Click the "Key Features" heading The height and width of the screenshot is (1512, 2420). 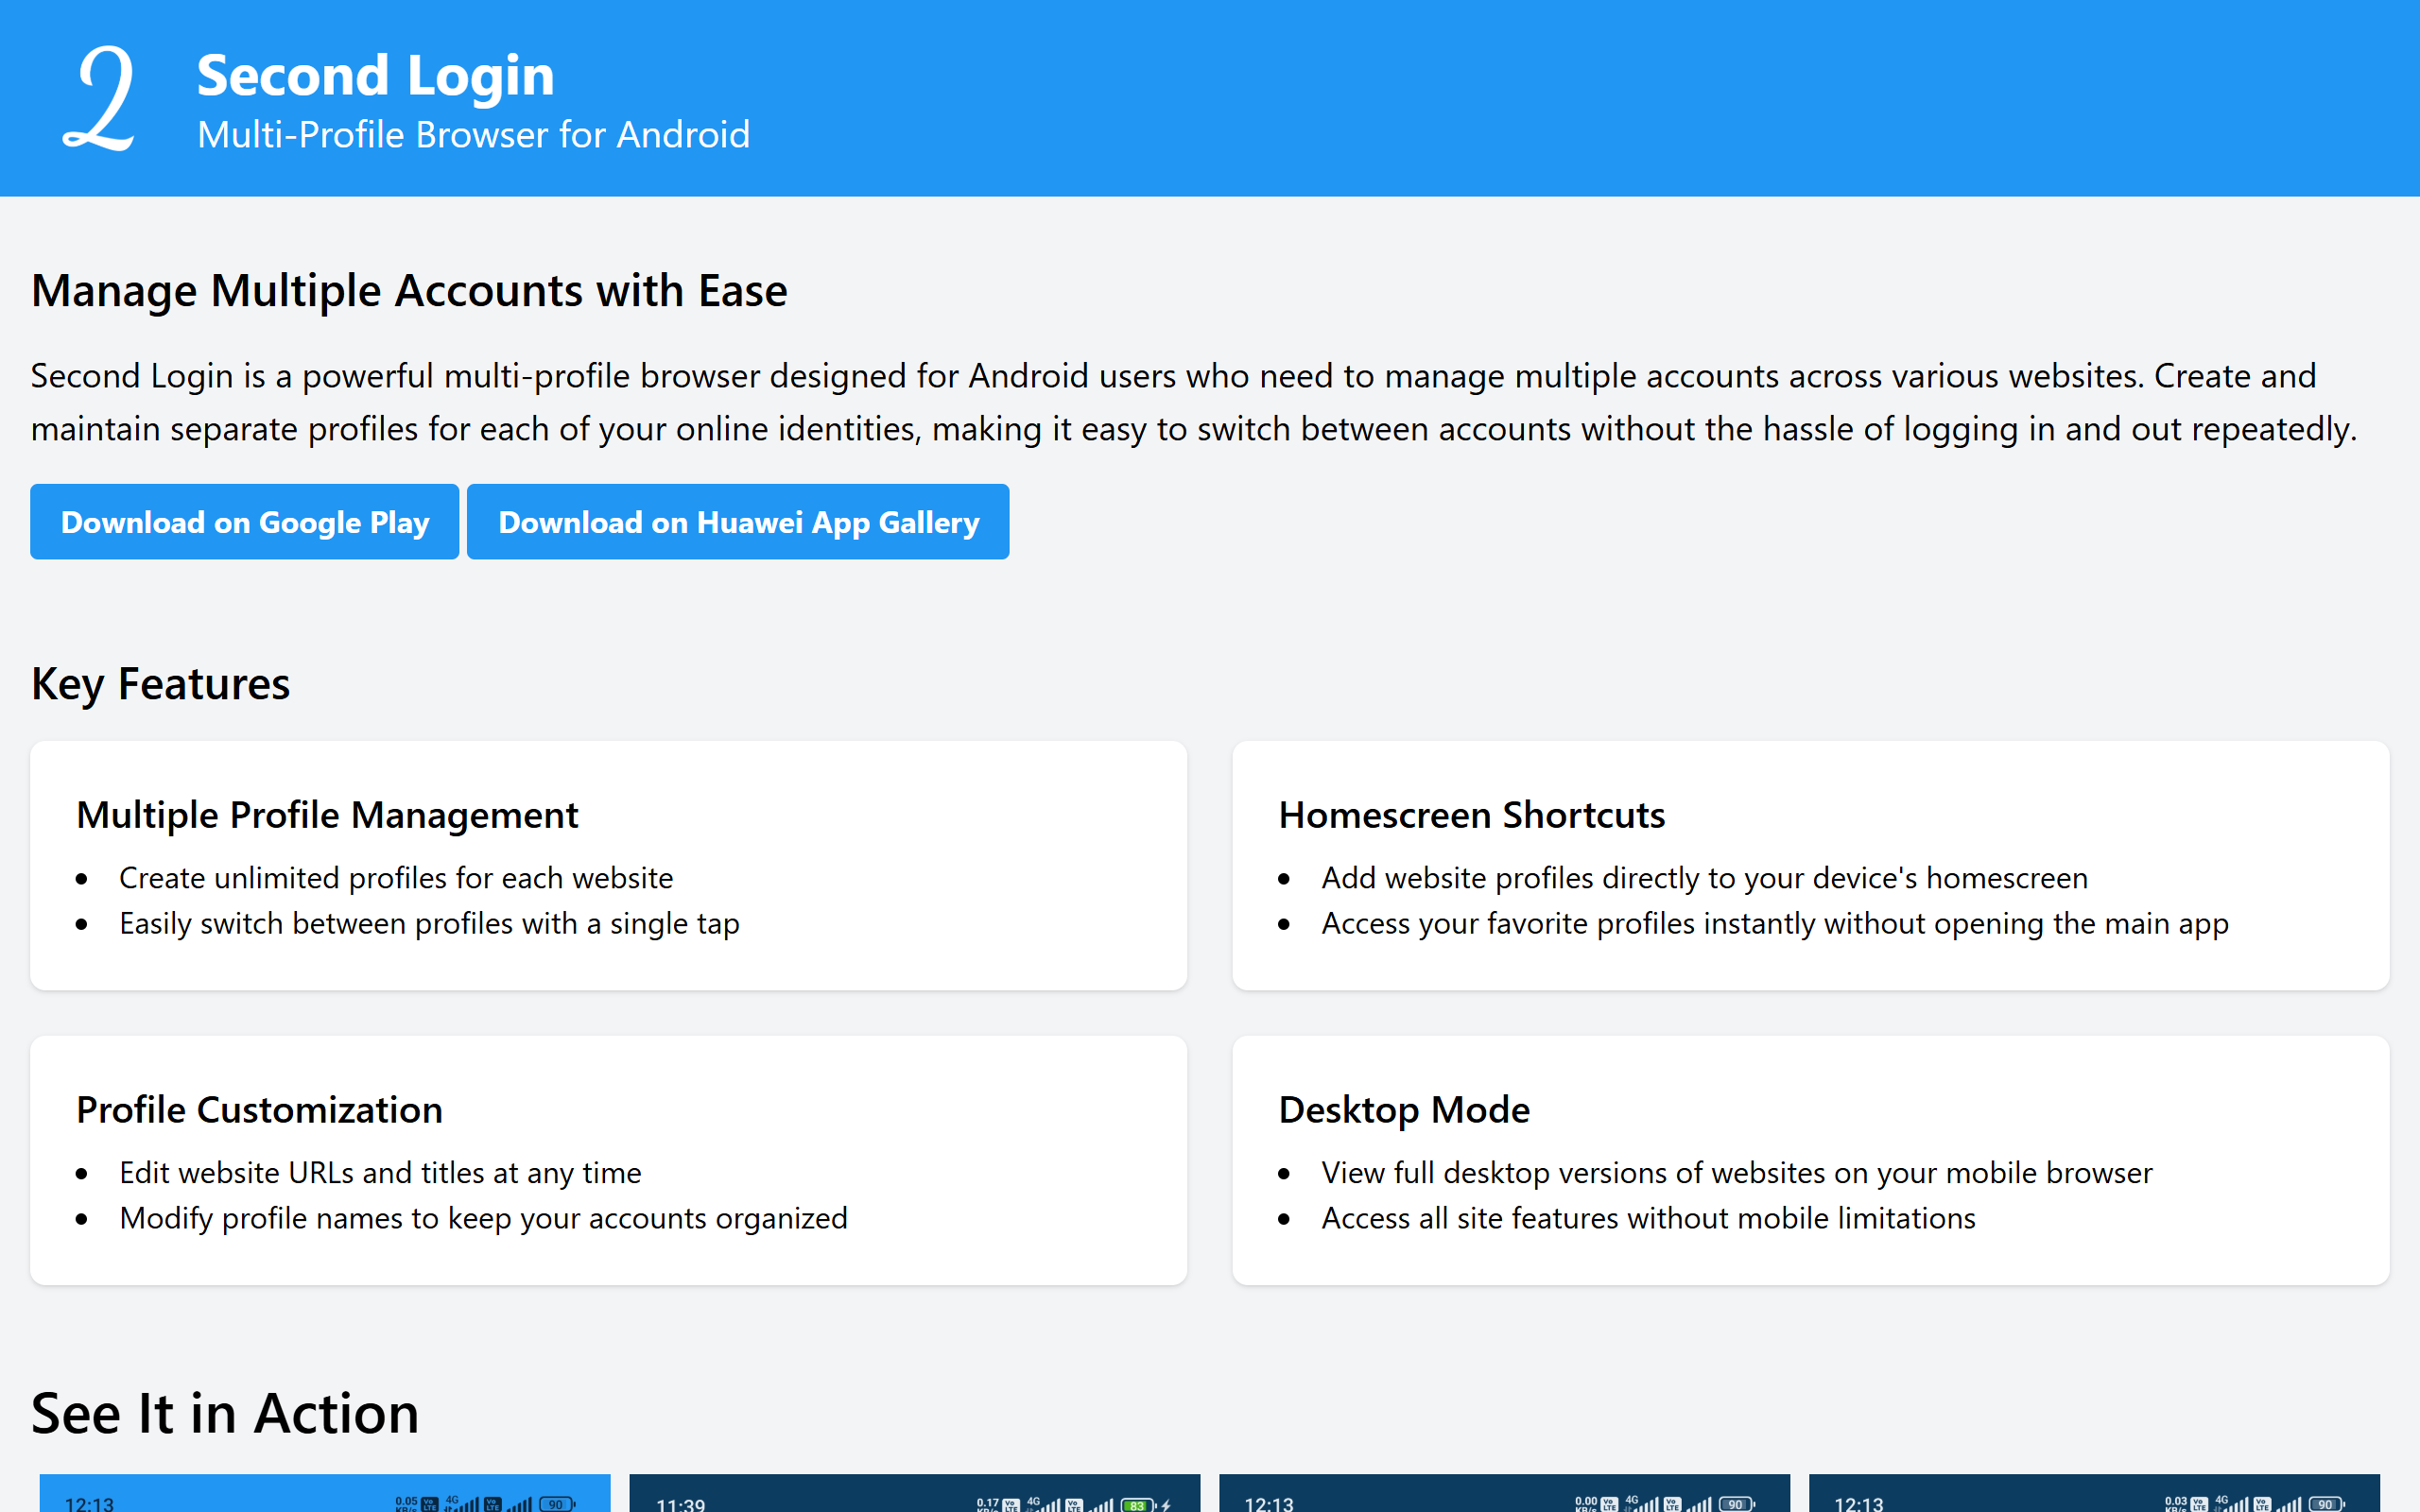click(161, 684)
